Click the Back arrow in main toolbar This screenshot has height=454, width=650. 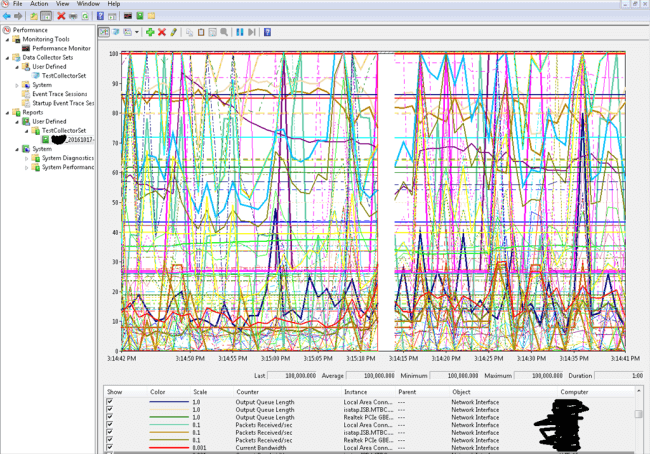click(8, 16)
